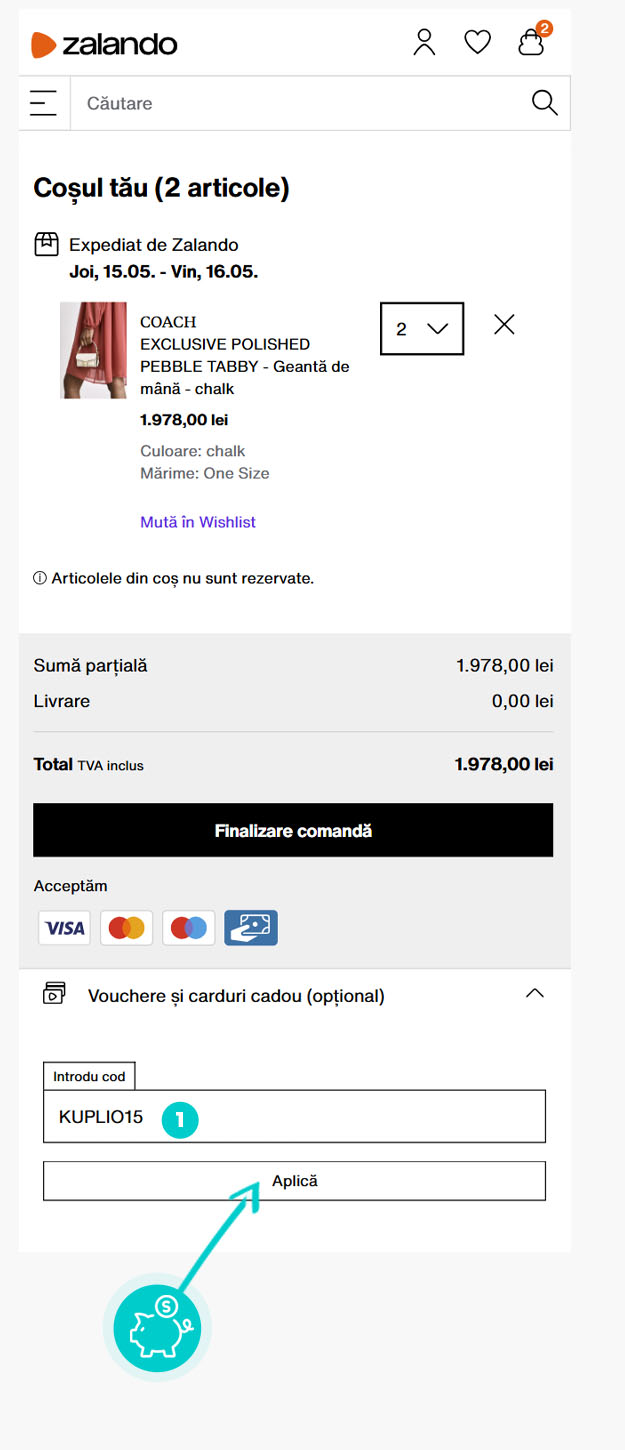Open the hamburger menu
Image resolution: width=625 pixels, height=1450 pixels.
[x=43, y=103]
